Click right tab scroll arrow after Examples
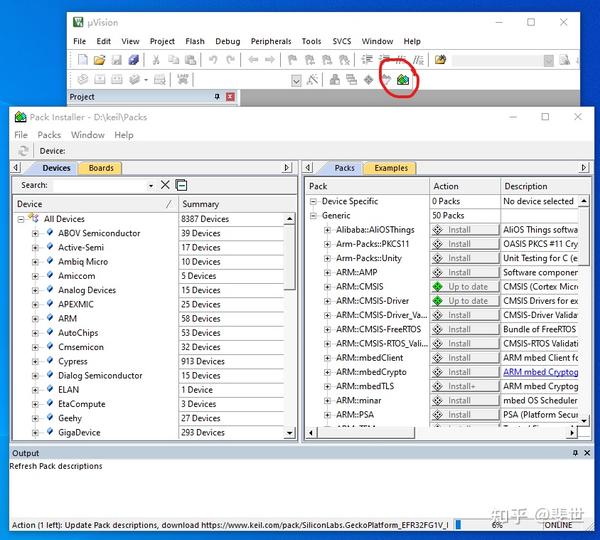600x540 pixels. click(x=584, y=168)
